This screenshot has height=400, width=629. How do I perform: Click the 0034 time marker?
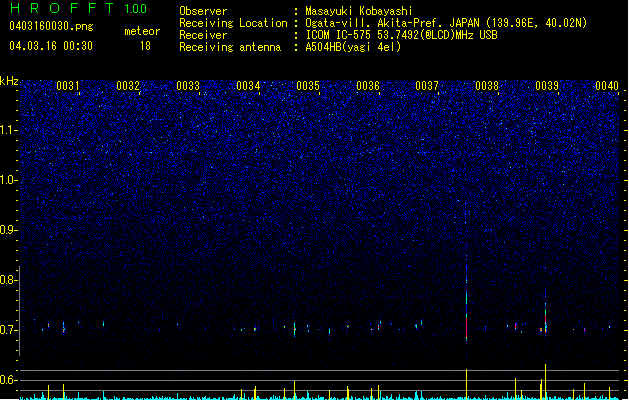click(248, 85)
